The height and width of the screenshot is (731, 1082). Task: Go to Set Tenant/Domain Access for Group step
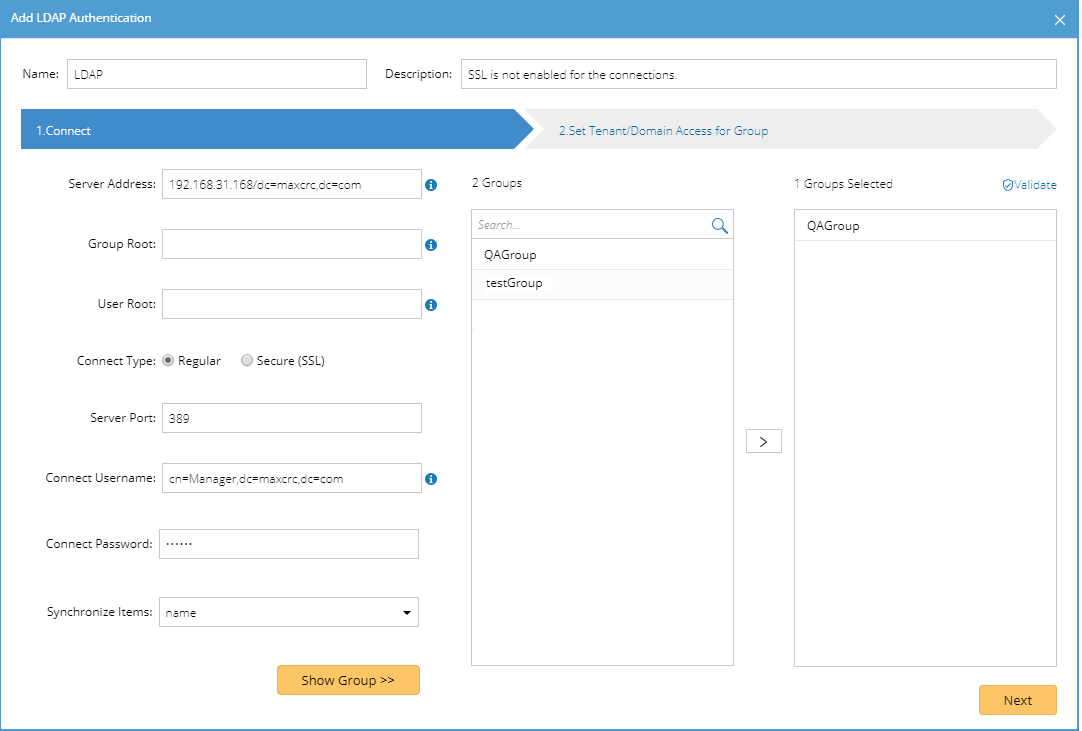(663, 131)
